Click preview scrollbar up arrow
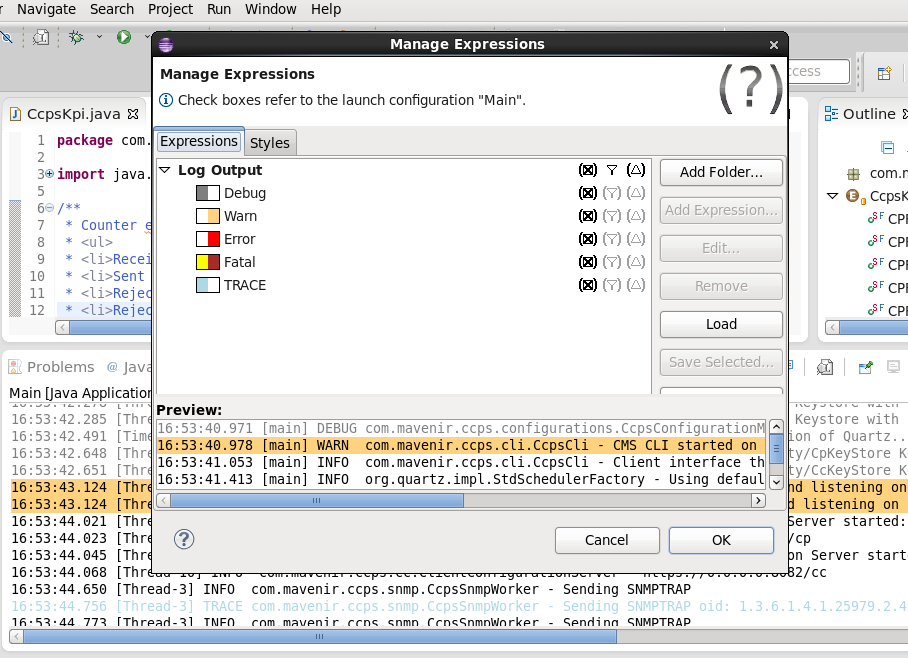The width and height of the screenshot is (908, 658). pyautogui.click(x=777, y=427)
